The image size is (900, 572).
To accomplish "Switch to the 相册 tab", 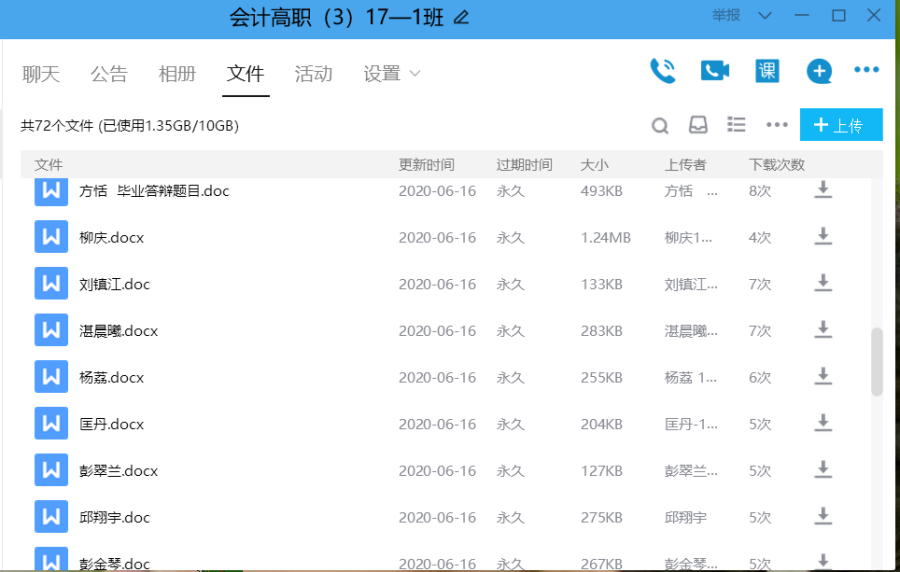I will click(x=177, y=73).
